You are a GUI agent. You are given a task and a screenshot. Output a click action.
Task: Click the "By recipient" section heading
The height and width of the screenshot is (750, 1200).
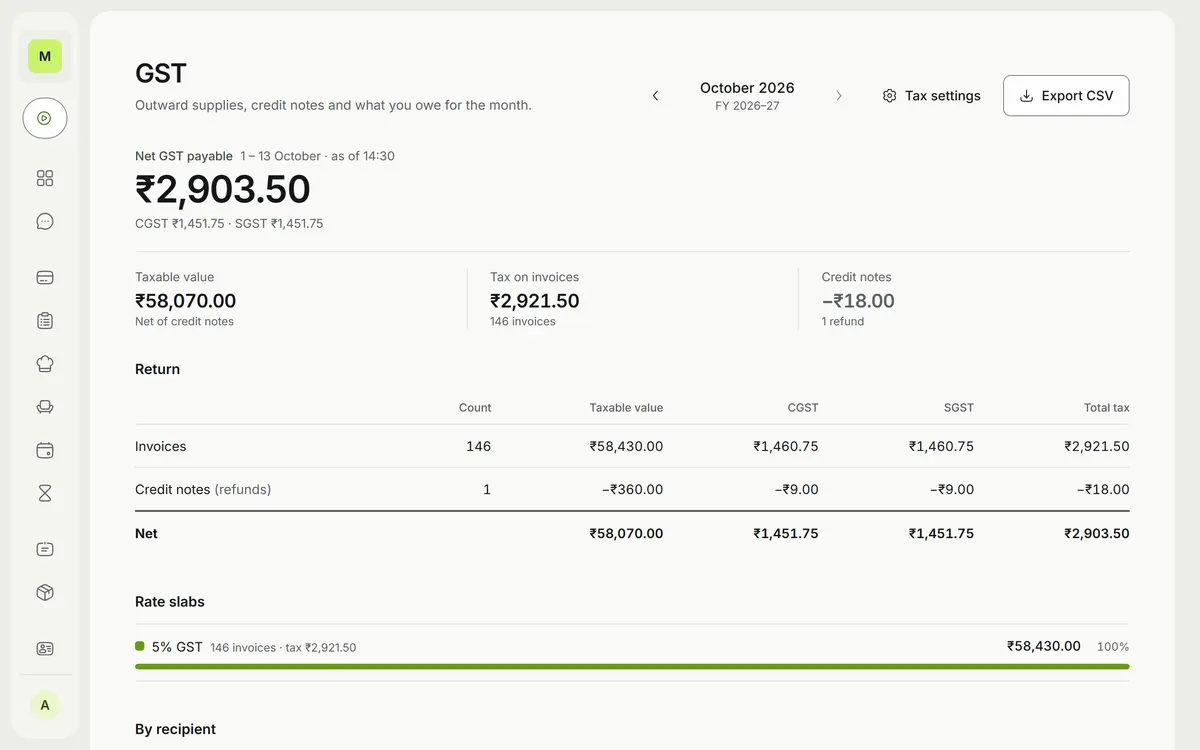tap(176, 729)
